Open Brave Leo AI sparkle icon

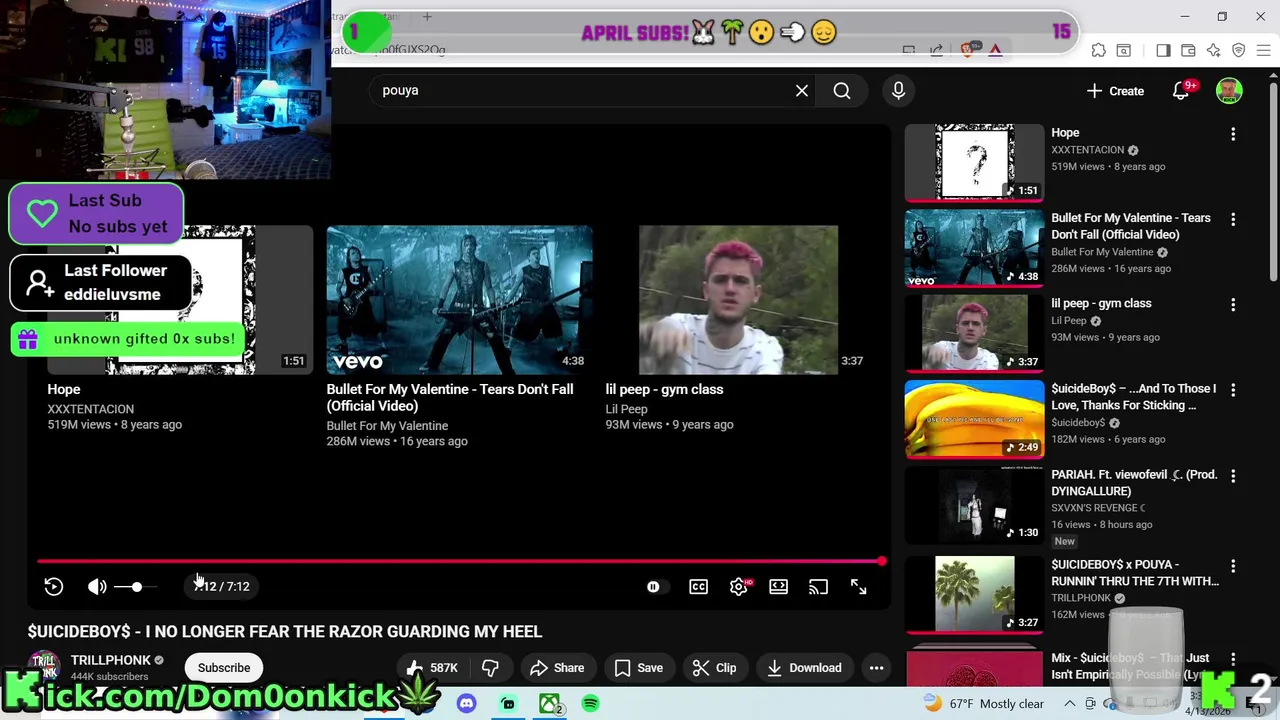click(1213, 50)
